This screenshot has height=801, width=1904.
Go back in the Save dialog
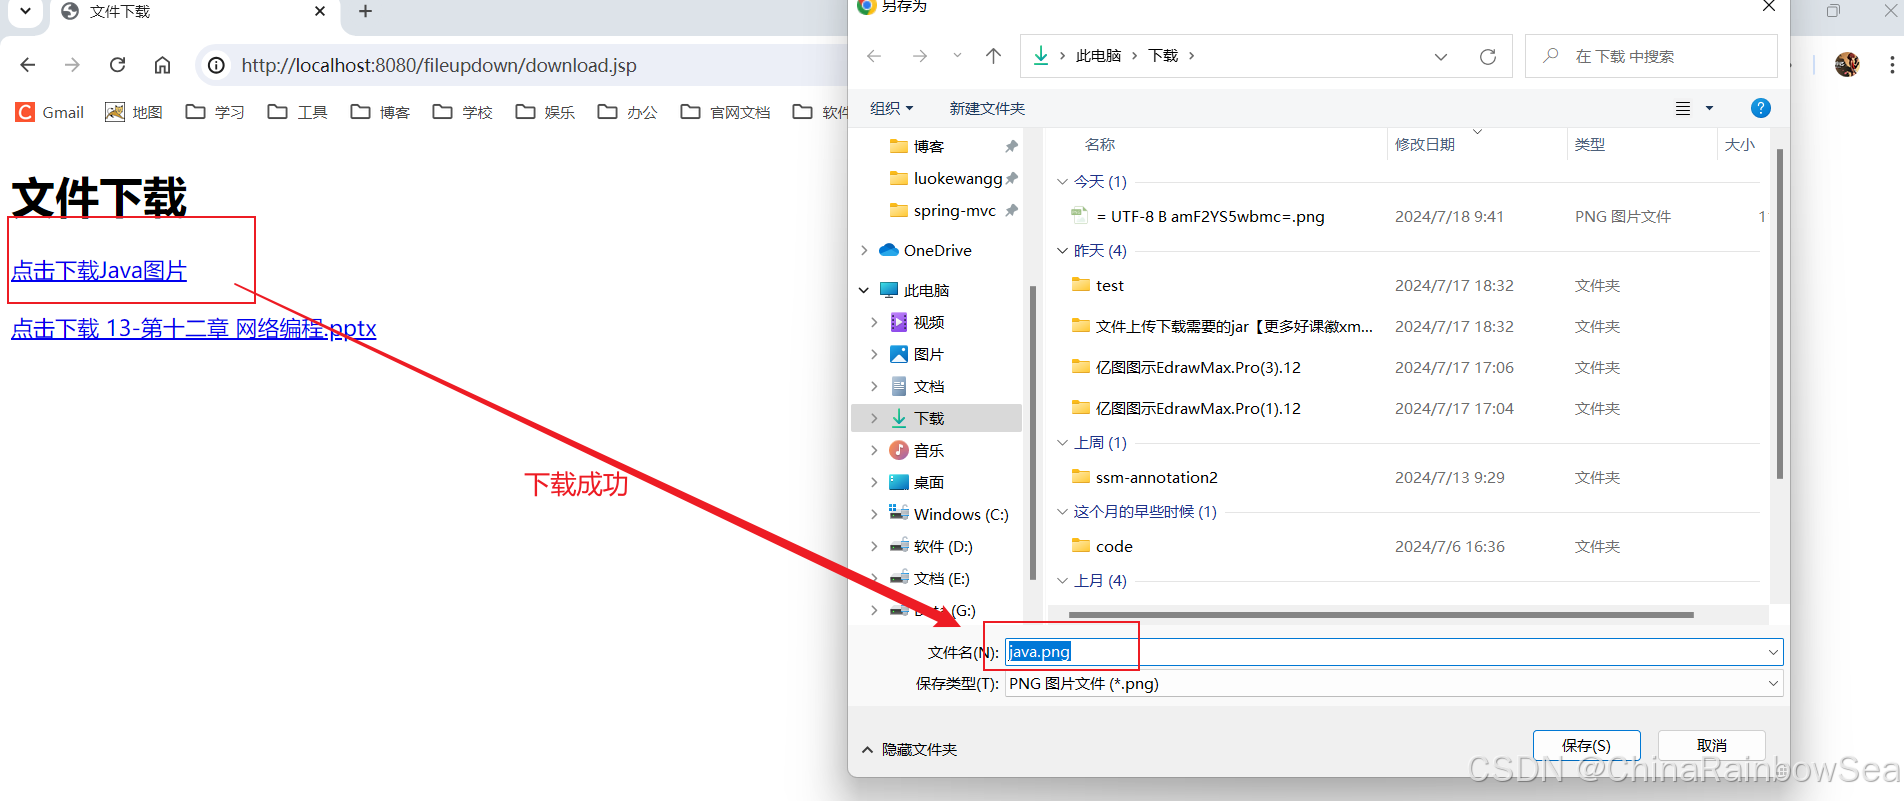point(874,56)
